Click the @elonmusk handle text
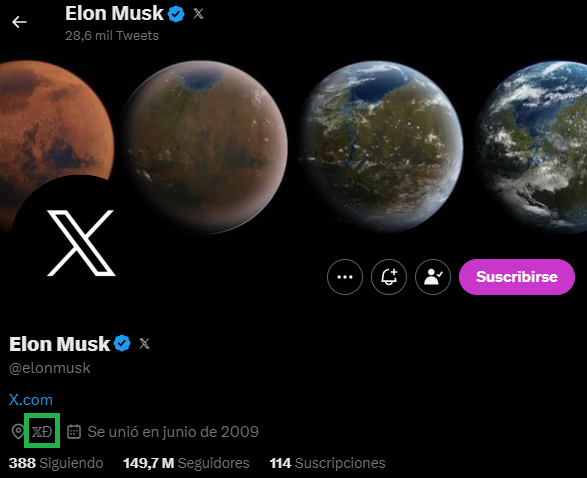This screenshot has height=478, width=587. pyautogui.click(x=50, y=368)
